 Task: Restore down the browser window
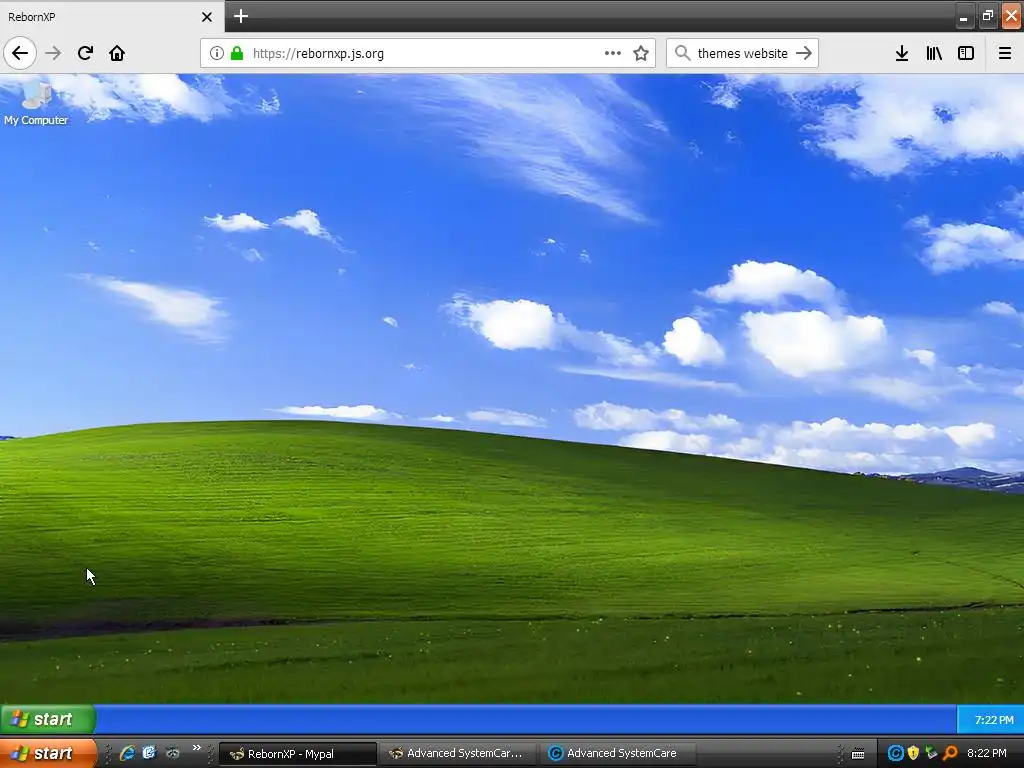point(987,16)
